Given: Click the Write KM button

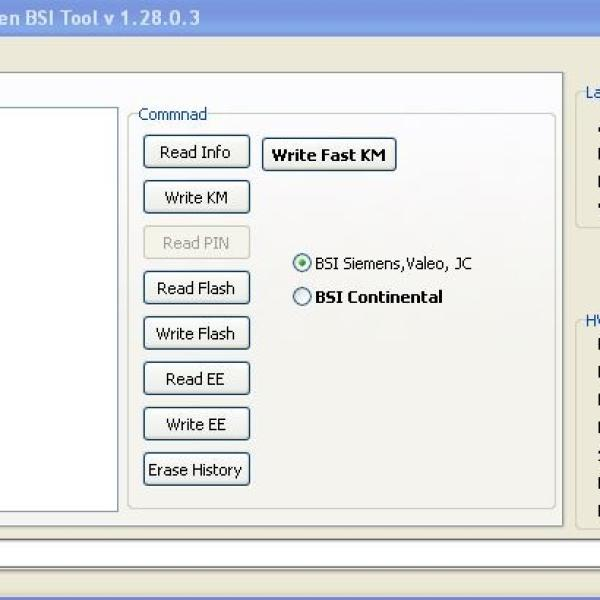Looking at the screenshot, I should 196,197.
